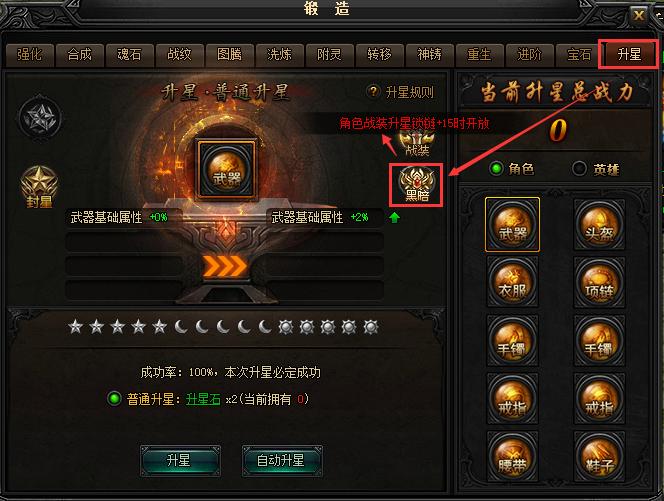Select the 腰带 belt equipment icon

pos(512,456)
